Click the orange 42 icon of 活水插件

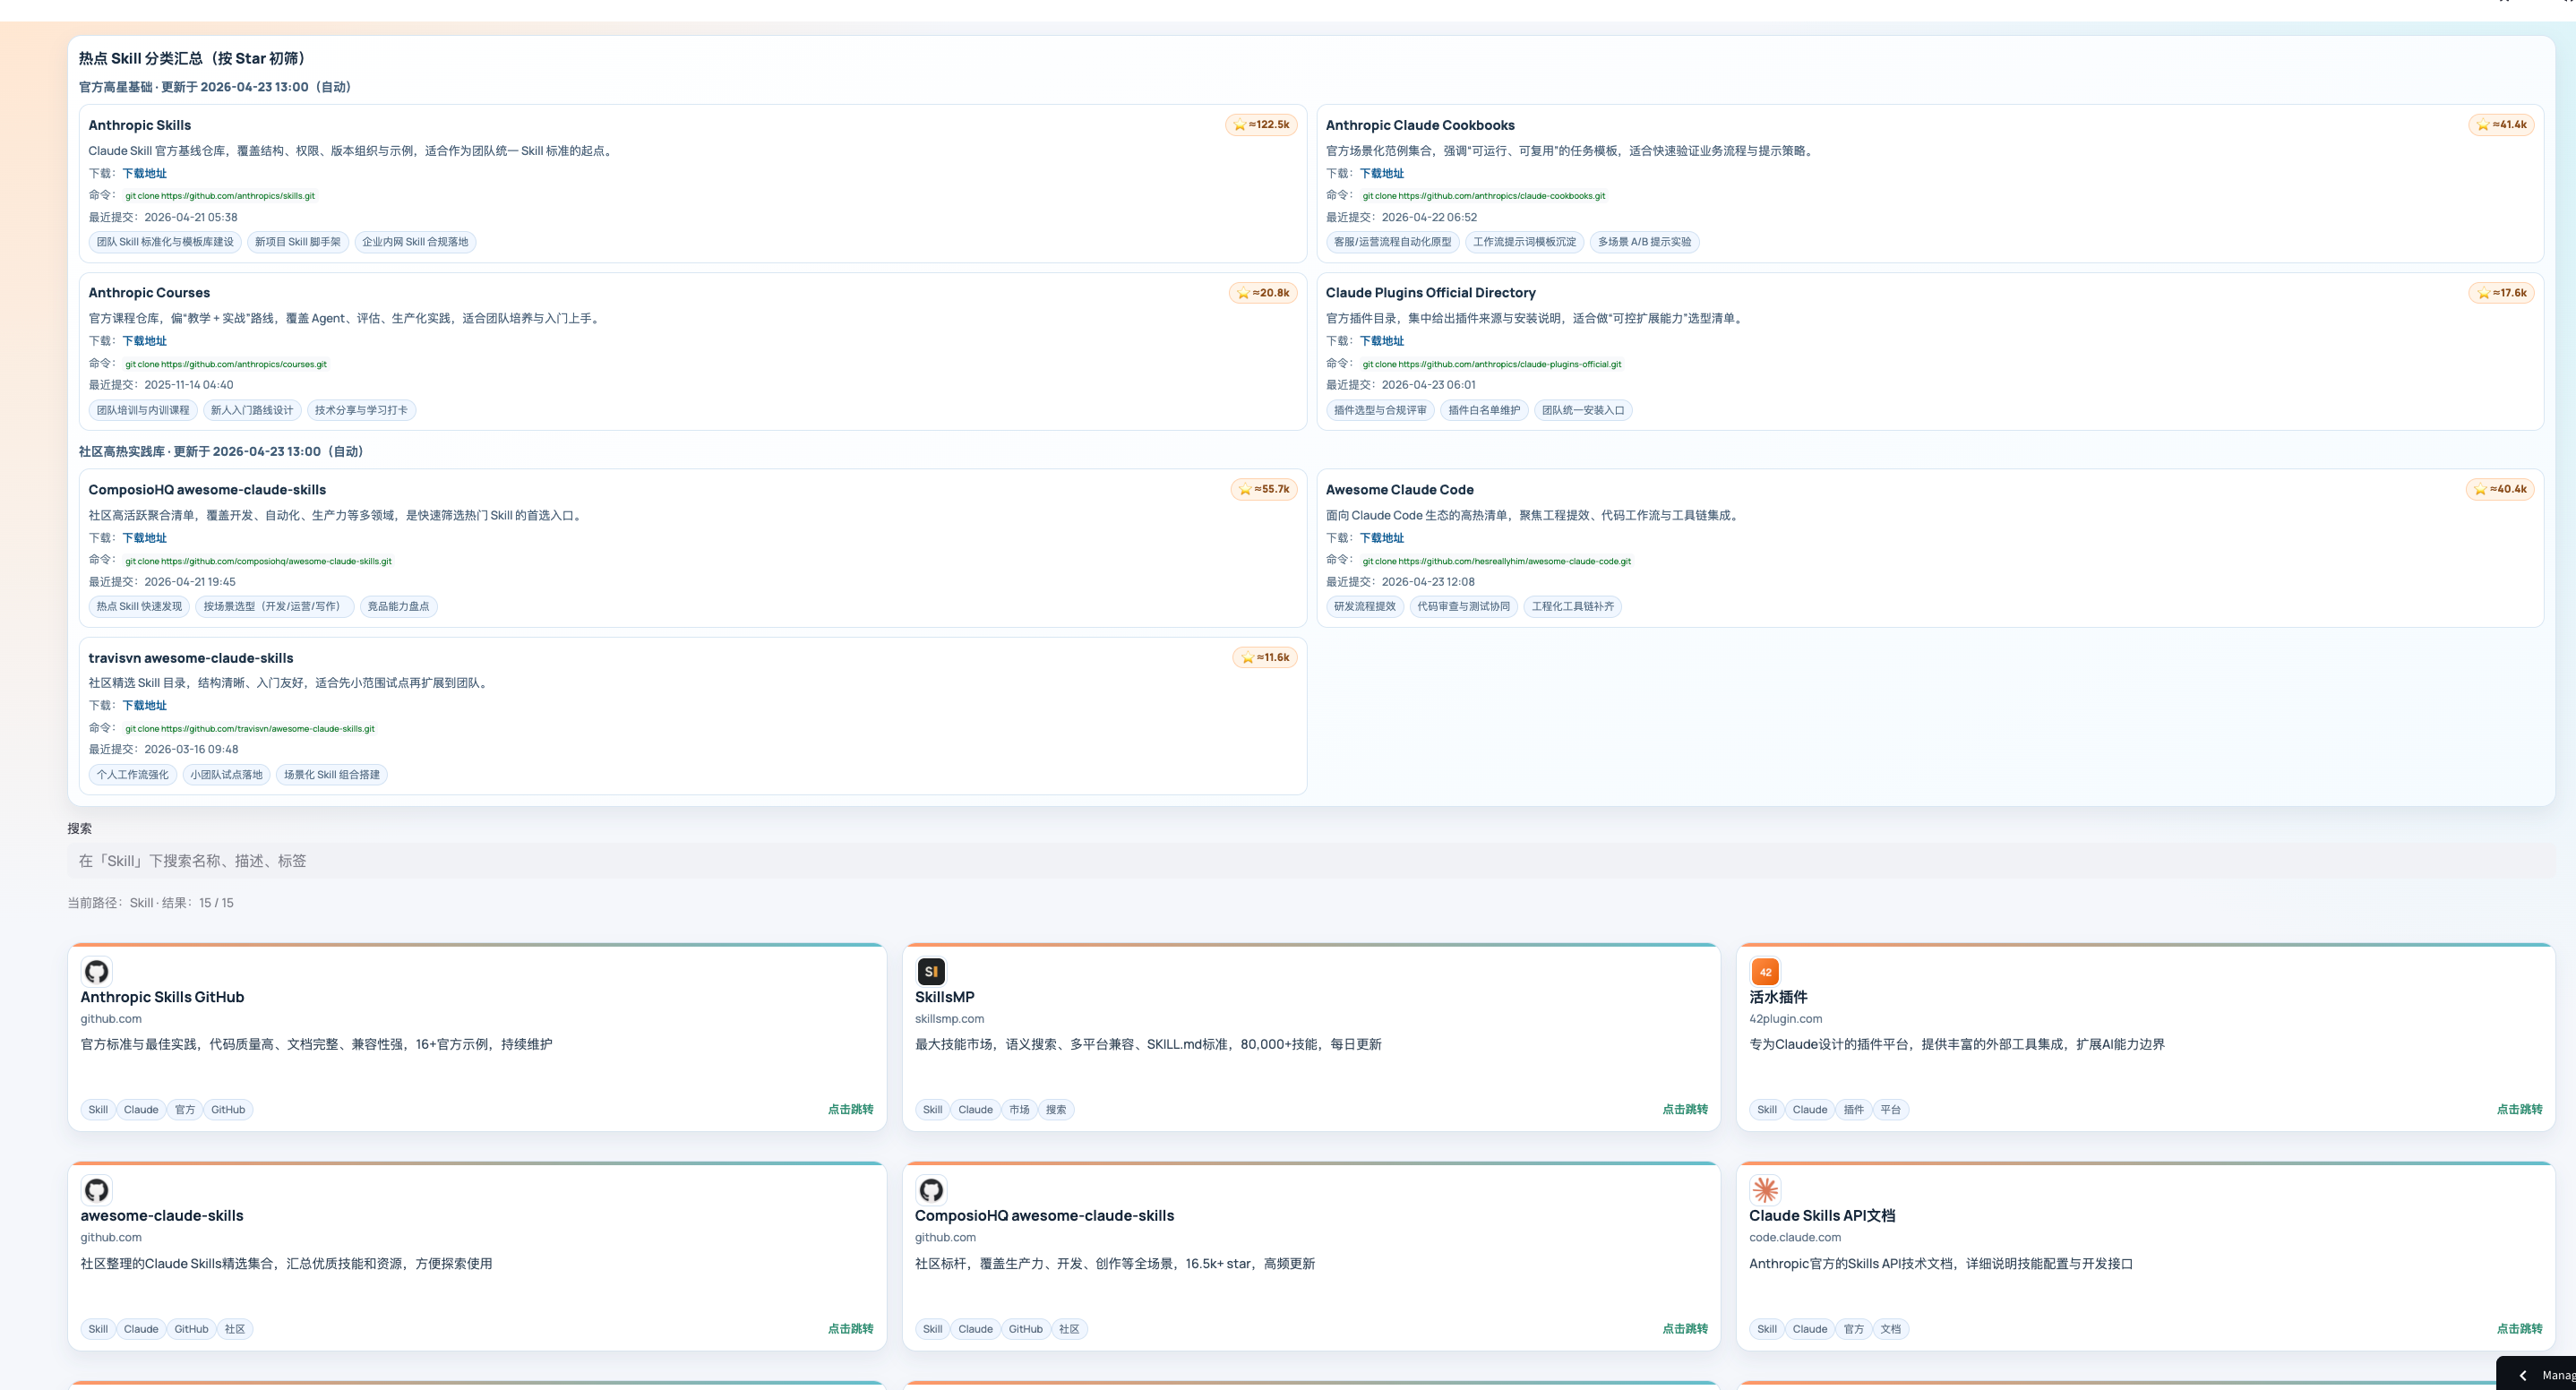[x=1765, y=971]
